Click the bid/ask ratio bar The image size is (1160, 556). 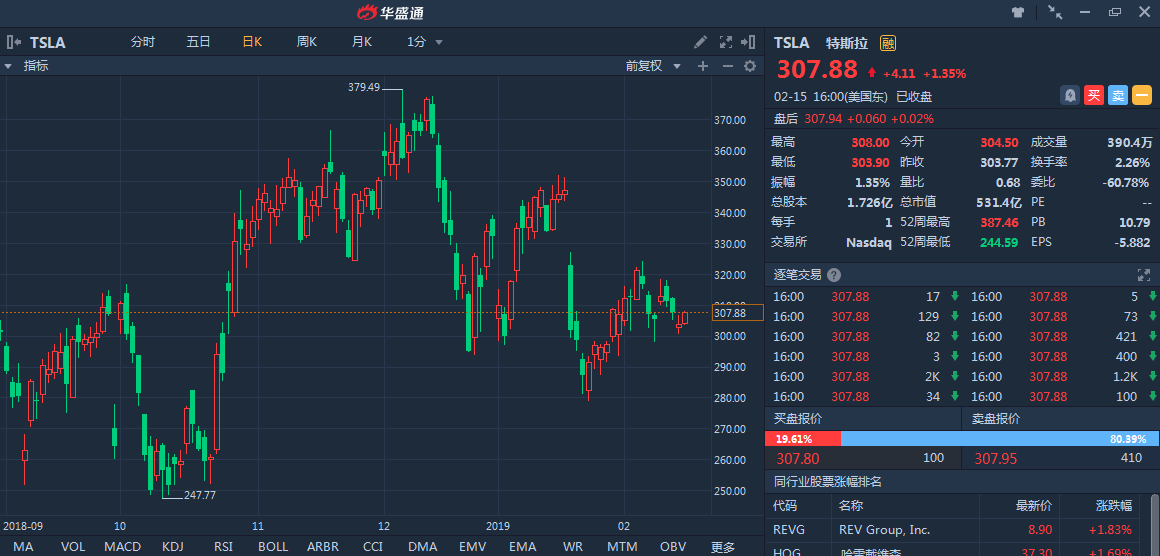pyautogui.click(x=962, y=439)
